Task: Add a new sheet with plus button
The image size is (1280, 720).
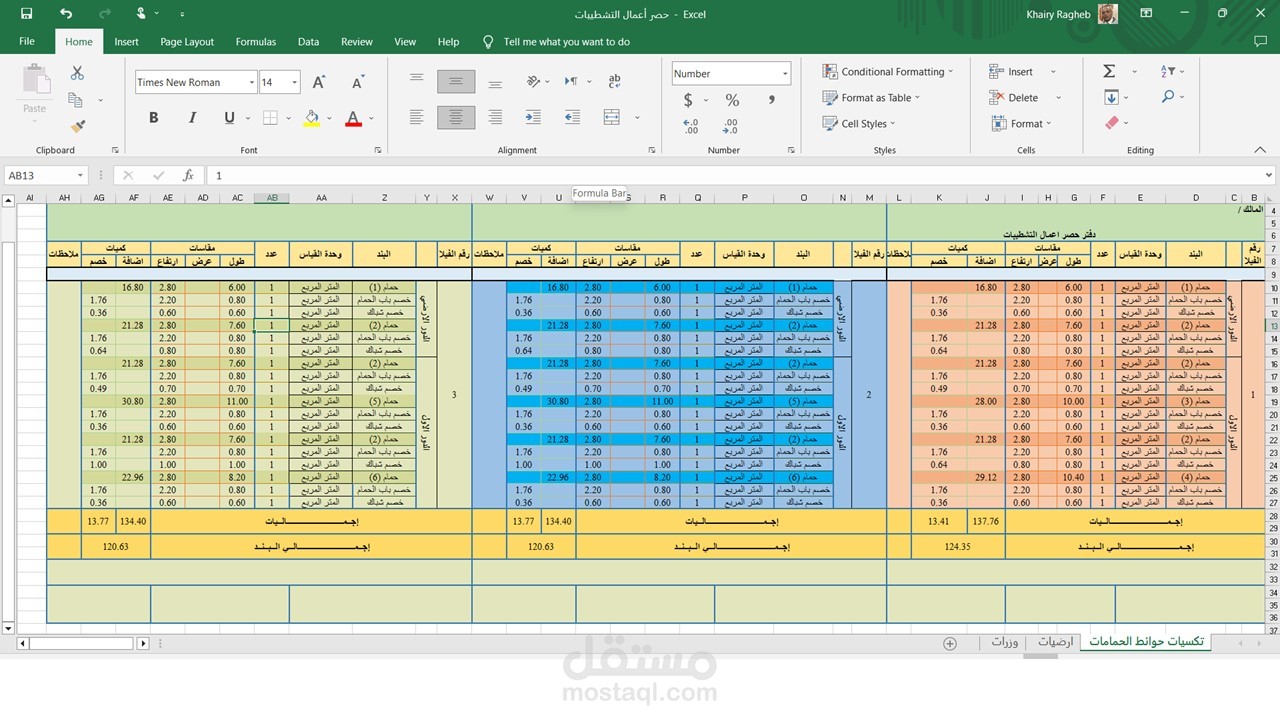Action: click(x=950, y=643)
